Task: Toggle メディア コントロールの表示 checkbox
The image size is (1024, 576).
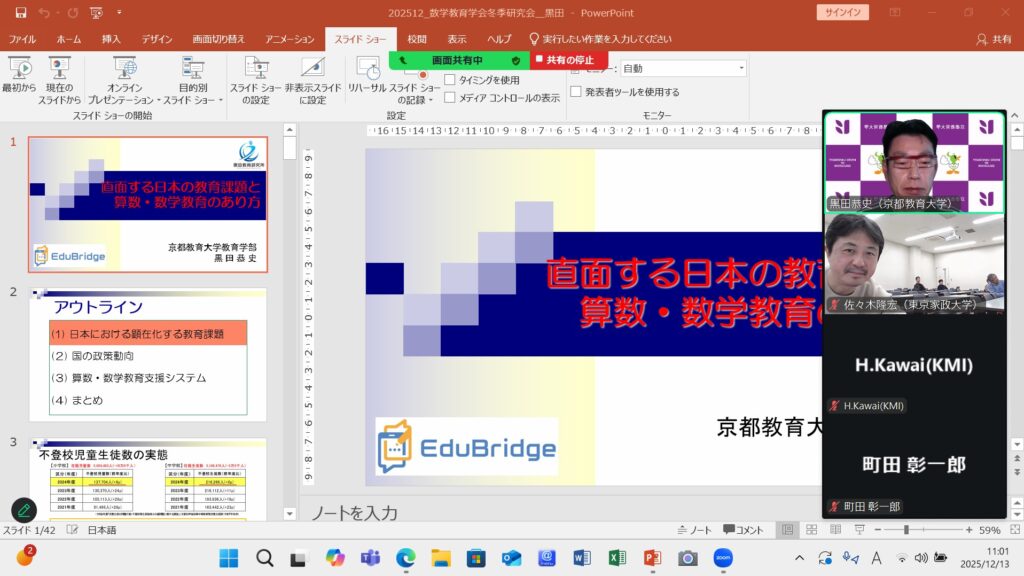Action: click(x=450, y=98)
